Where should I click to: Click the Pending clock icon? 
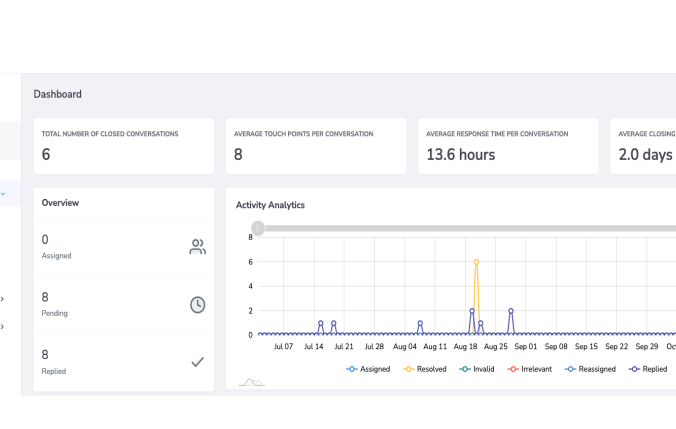tap(197, 305)
